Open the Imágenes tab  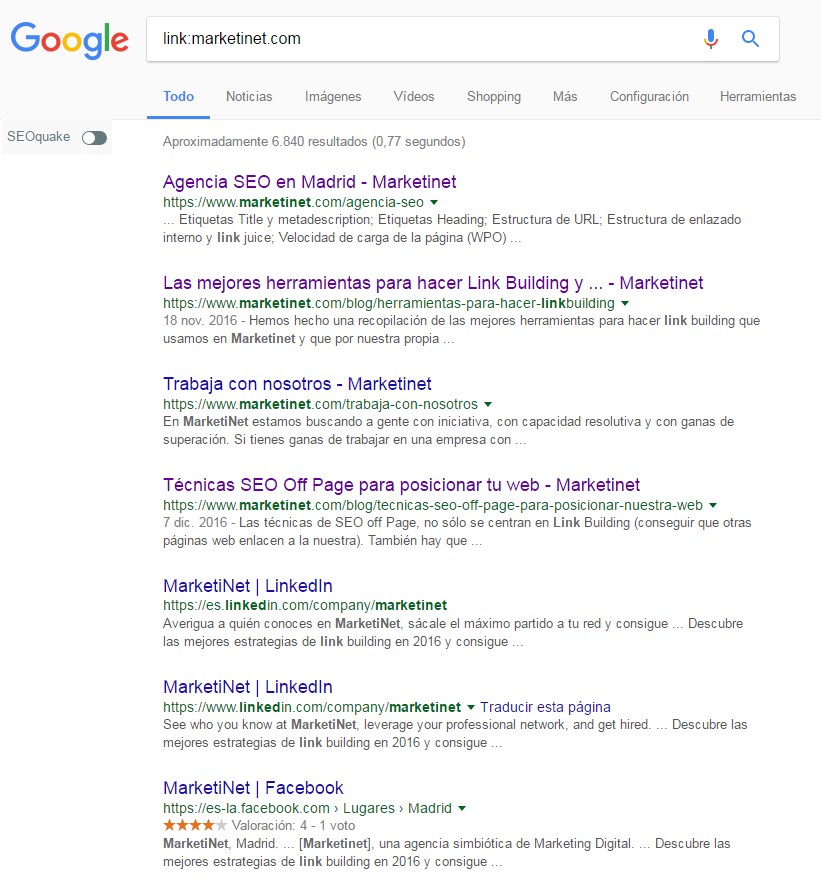click(x=333, y=96)
